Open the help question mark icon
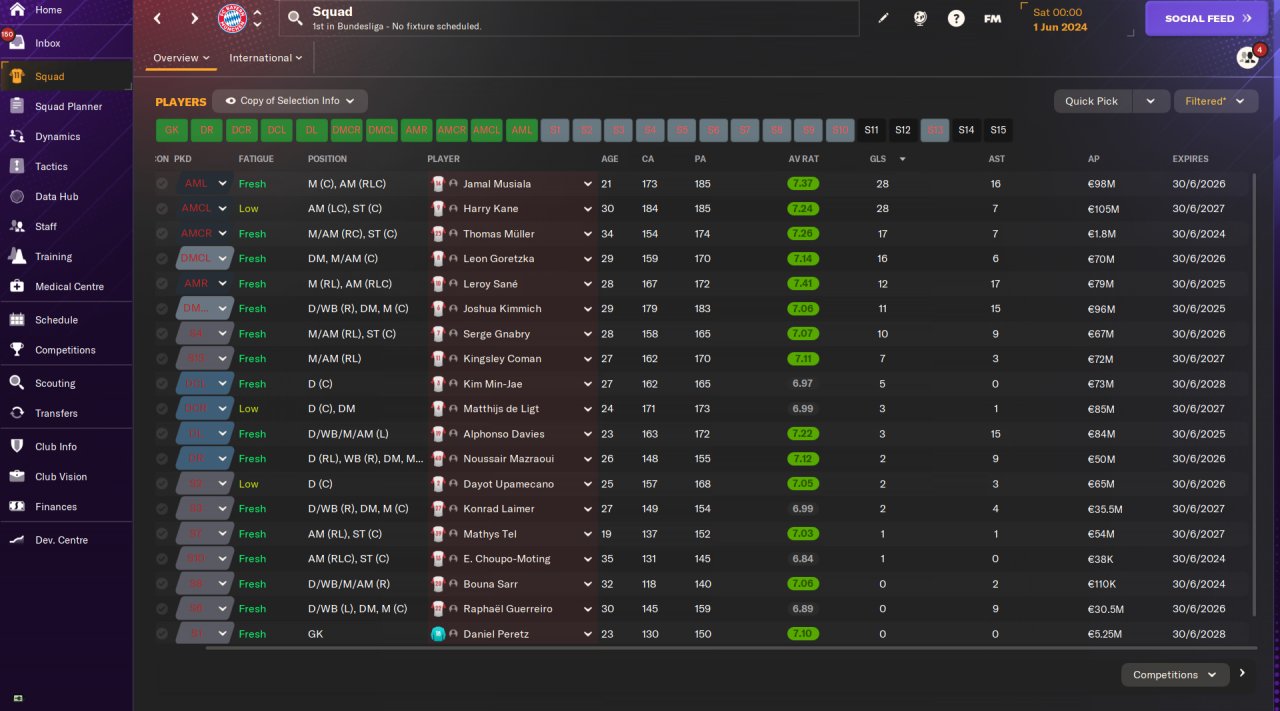 [x=956, y=18]
